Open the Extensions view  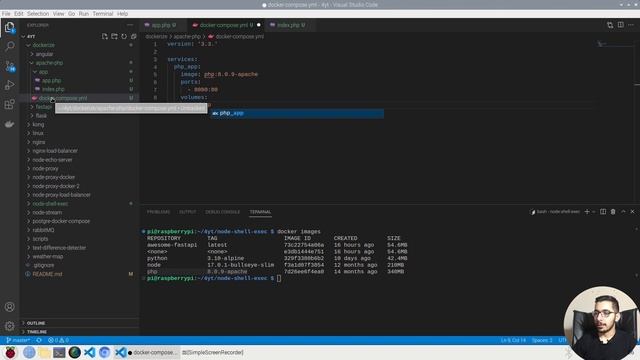[9, 104]
